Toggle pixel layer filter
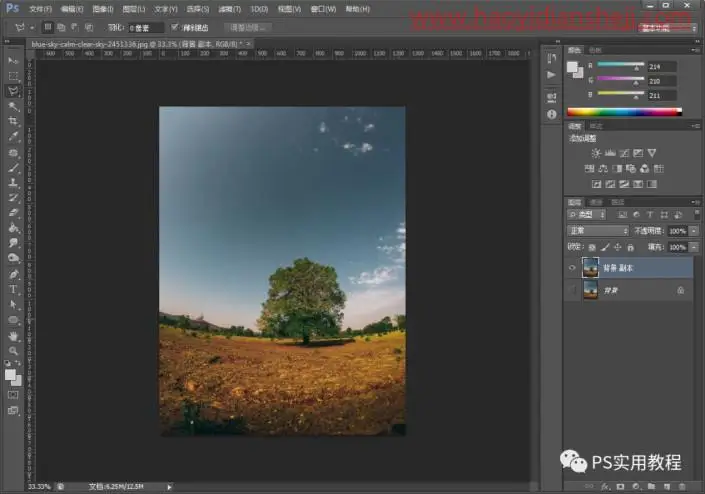 pos(622,215)
